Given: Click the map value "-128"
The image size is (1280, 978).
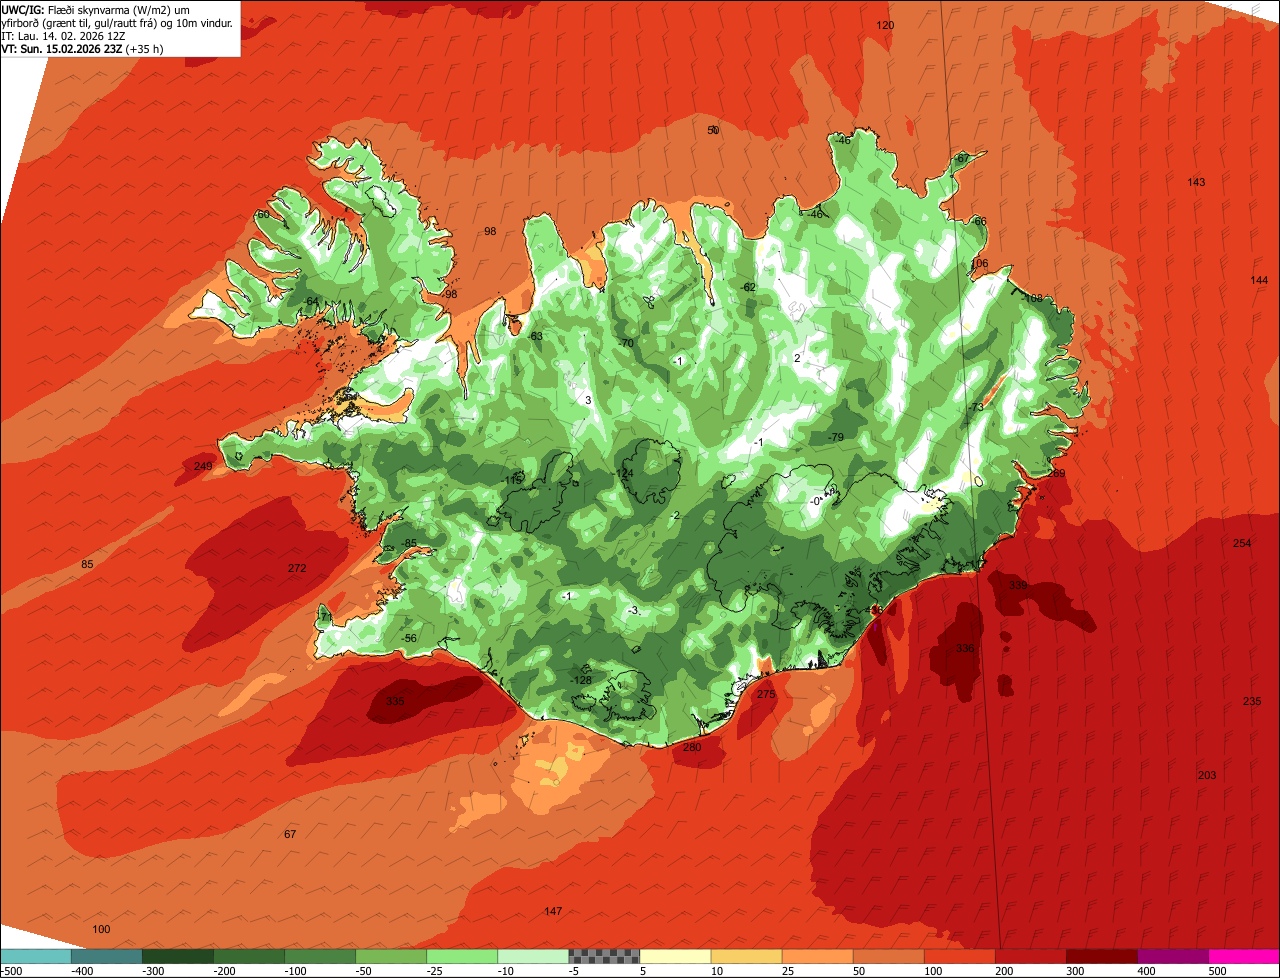Looking at the screenshot, I should (x=581, y=680).
